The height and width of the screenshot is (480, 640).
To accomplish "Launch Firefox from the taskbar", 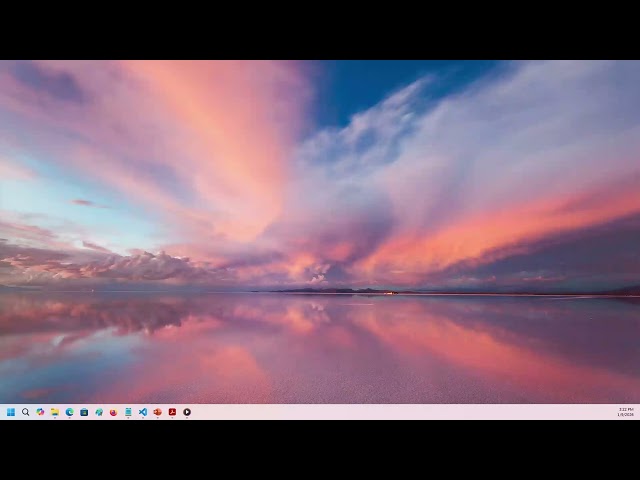I will (x=113, y=412).
